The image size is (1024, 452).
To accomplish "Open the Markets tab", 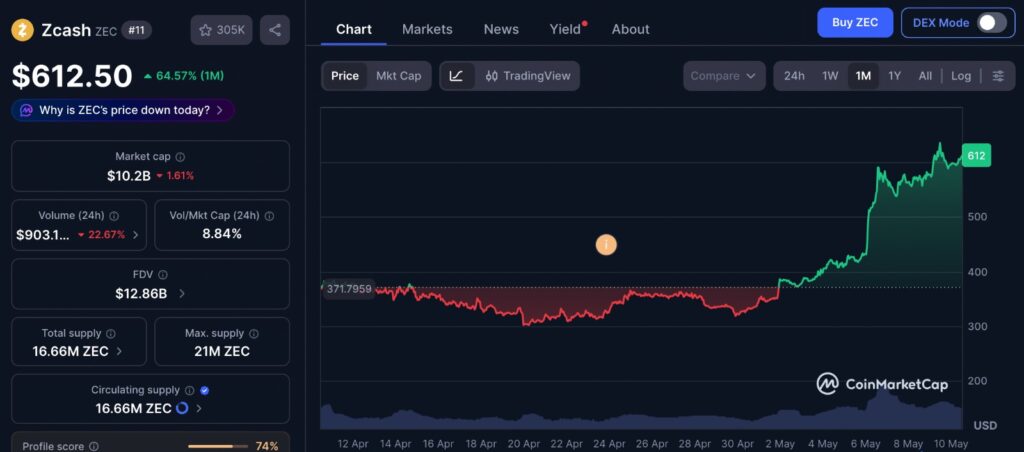I will pyautogui.click(x=427, y=29).
